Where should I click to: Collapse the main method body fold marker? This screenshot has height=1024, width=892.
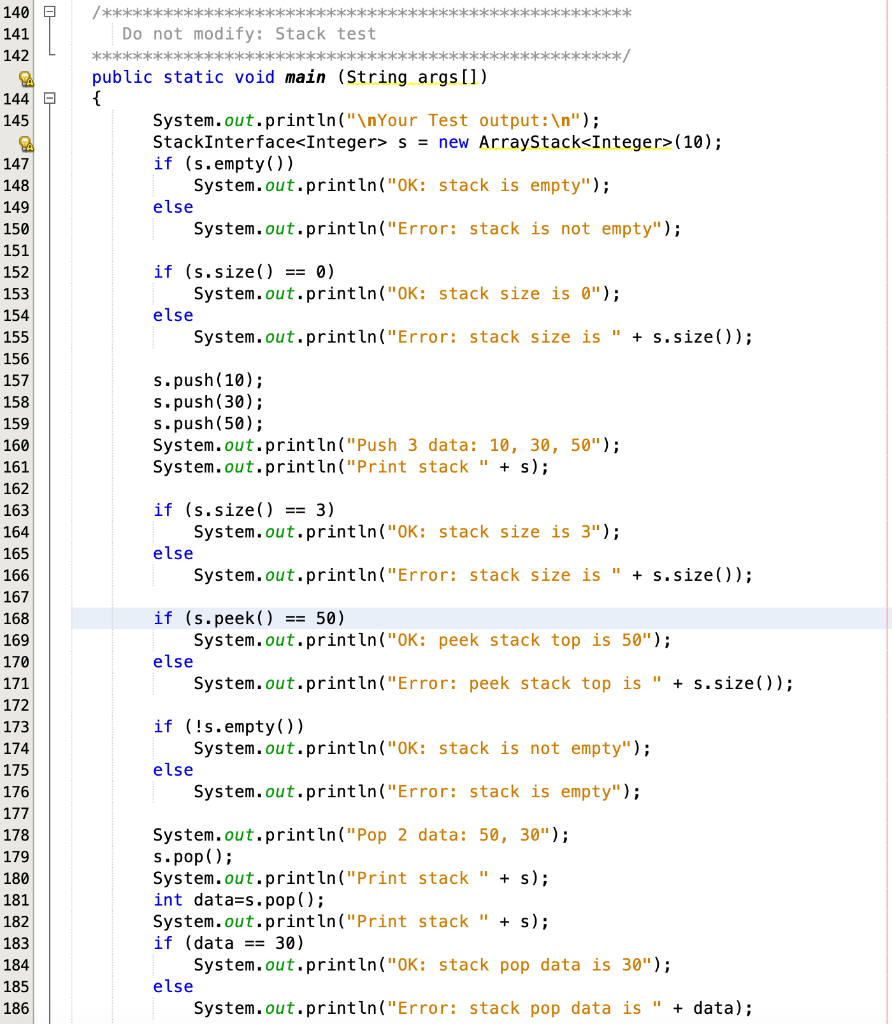[x=48, y=99]
